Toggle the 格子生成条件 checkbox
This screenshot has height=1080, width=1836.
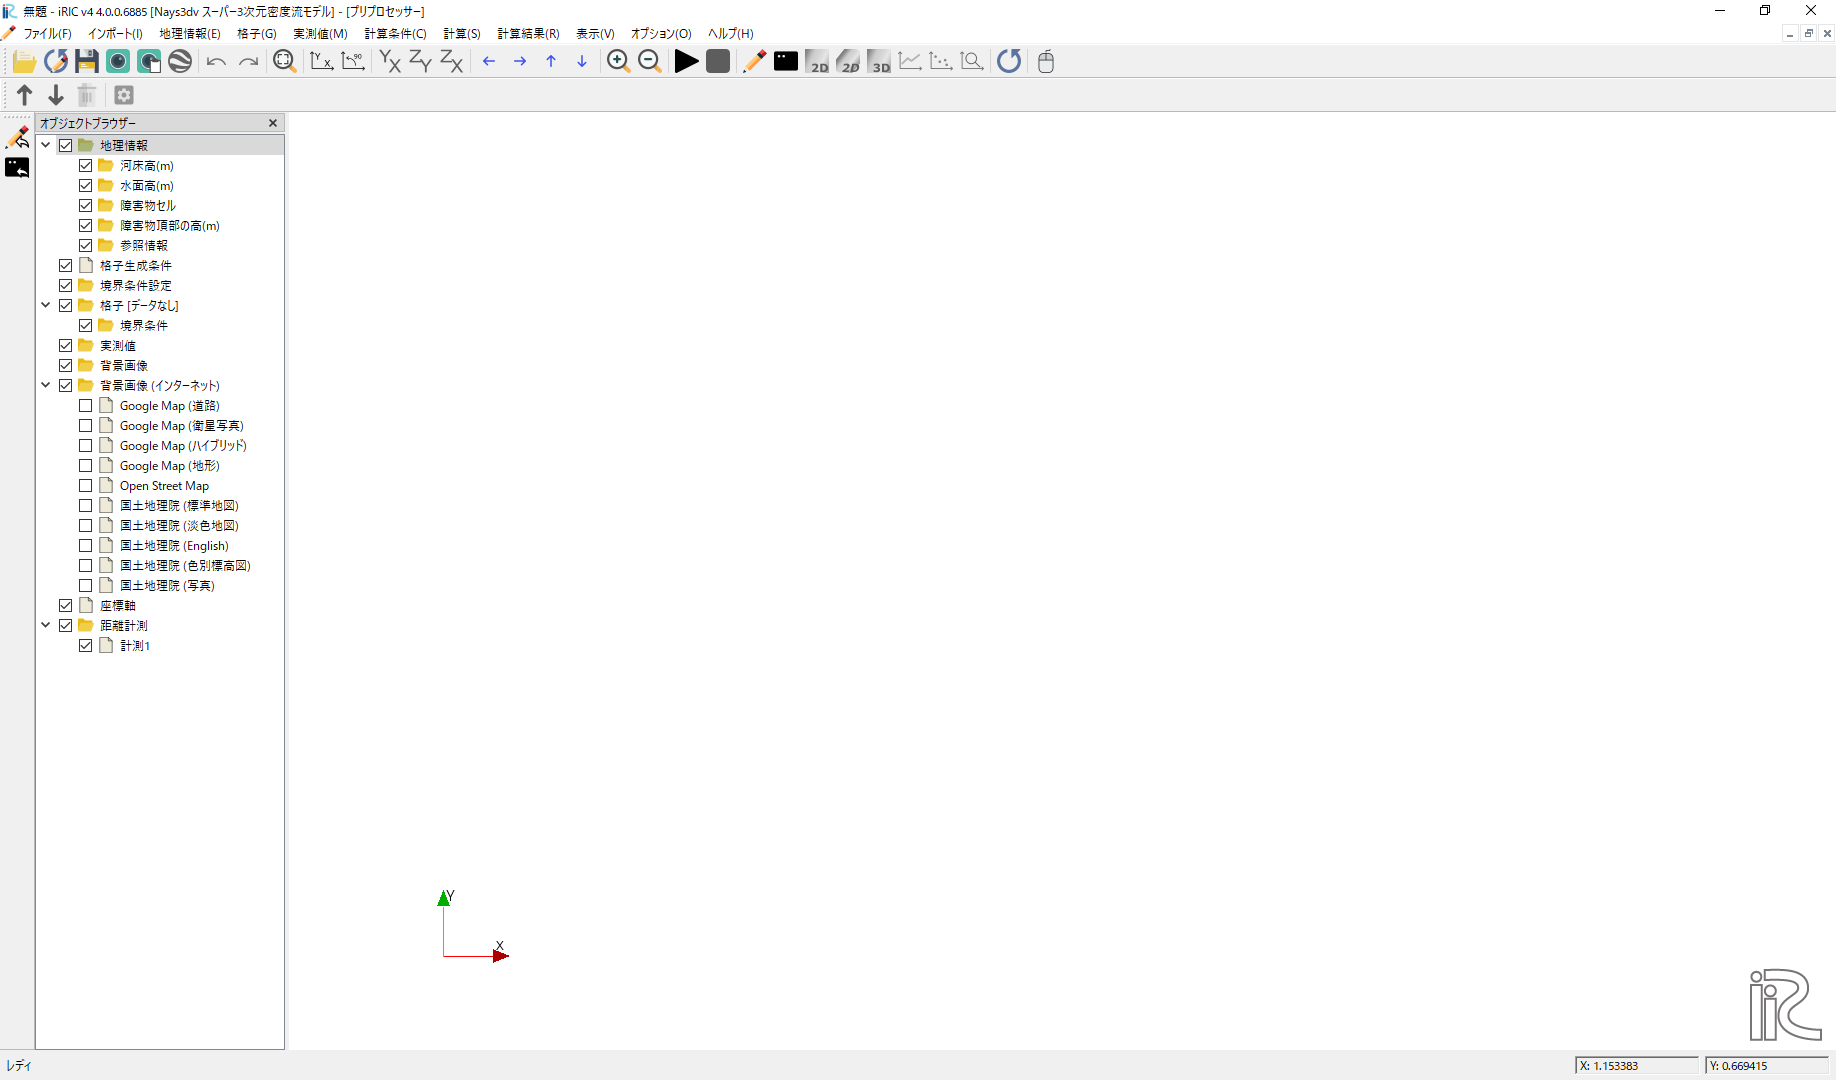(66, 266)
